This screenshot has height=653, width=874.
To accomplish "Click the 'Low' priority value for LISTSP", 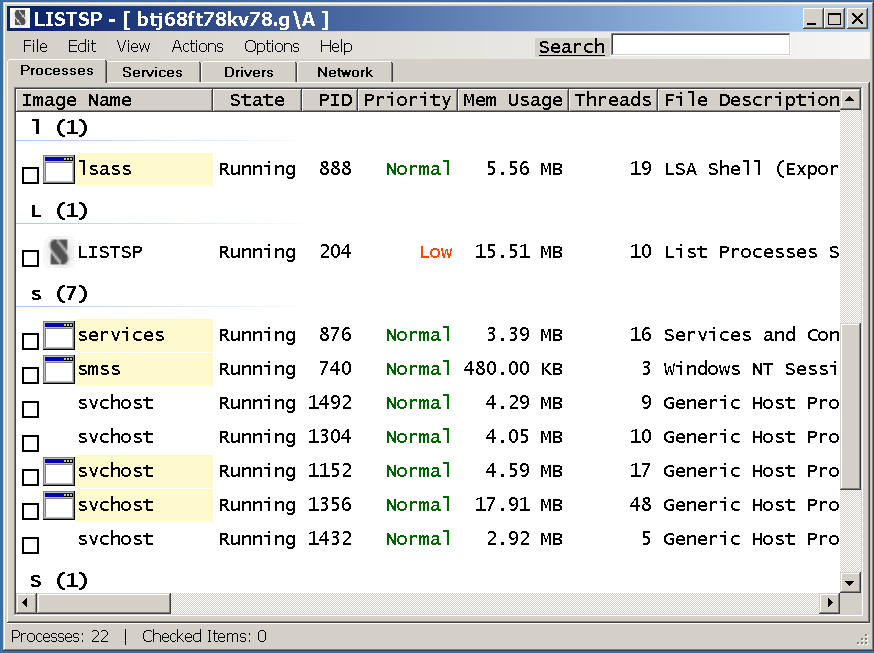I will (436, 252).
